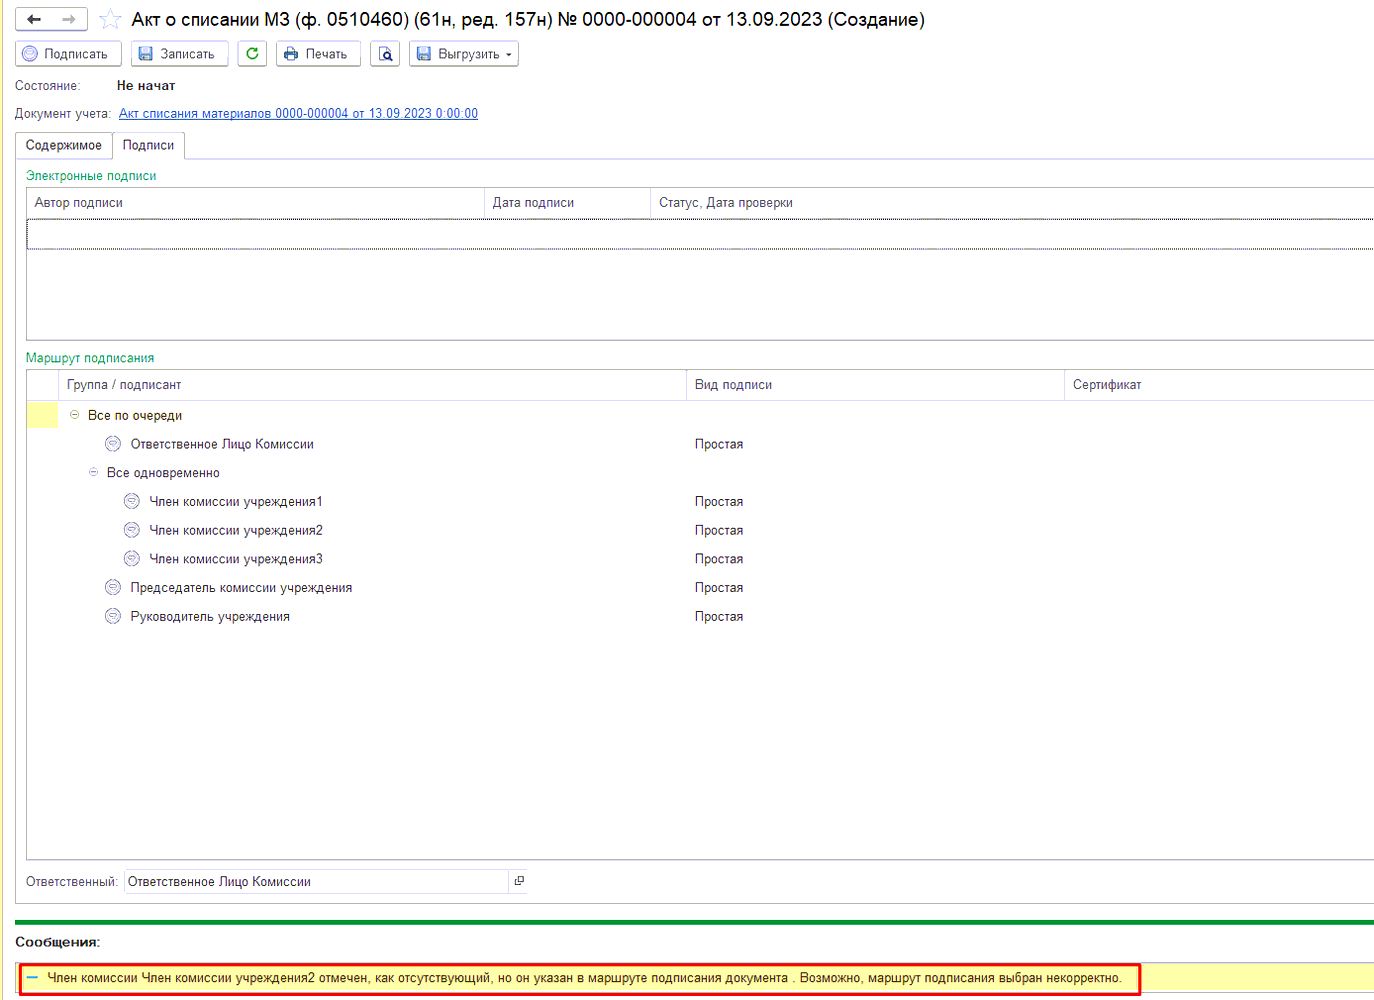This screenshot has width=1374, height=1000.
Task: Select empty row in electronic signatures table
Action: [700, 234]
